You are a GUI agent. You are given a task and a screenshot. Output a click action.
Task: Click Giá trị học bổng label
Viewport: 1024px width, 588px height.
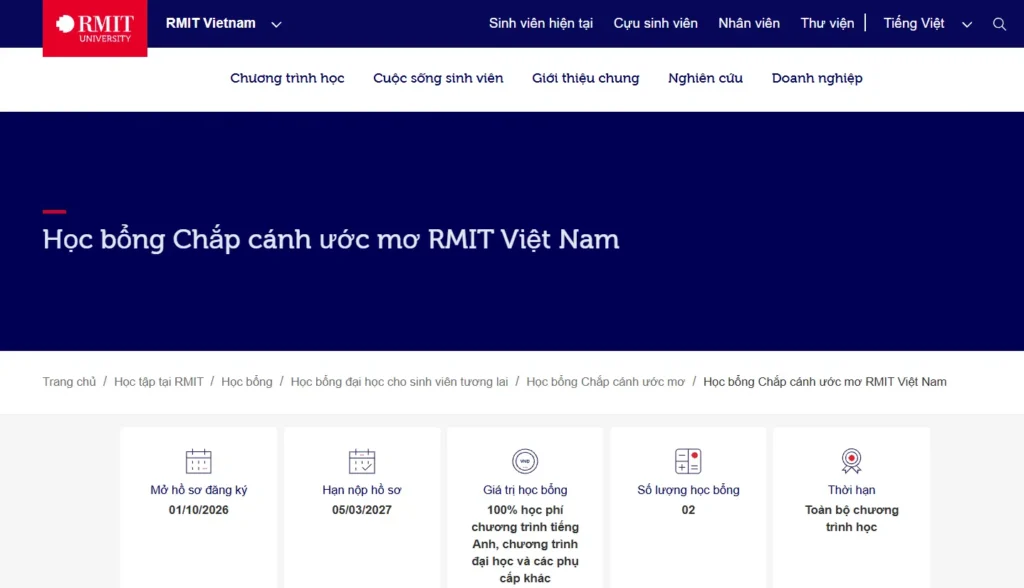click(x=525, y=490)
